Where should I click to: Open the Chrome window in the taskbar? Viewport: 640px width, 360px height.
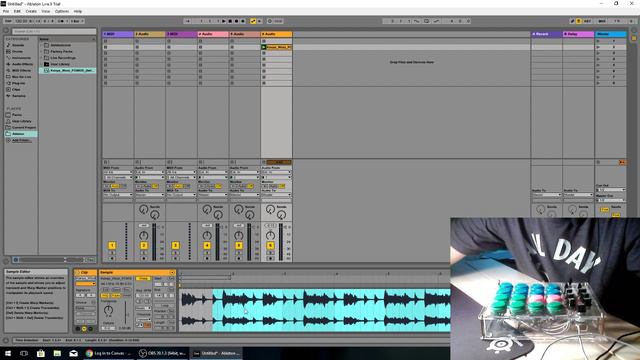click(x=109, y=353)
